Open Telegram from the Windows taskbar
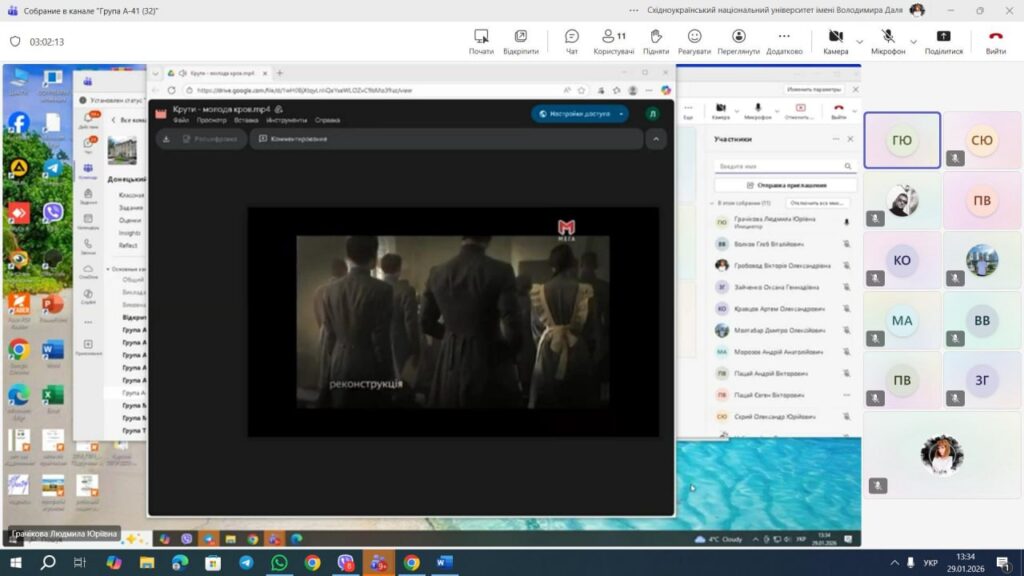 246,563
